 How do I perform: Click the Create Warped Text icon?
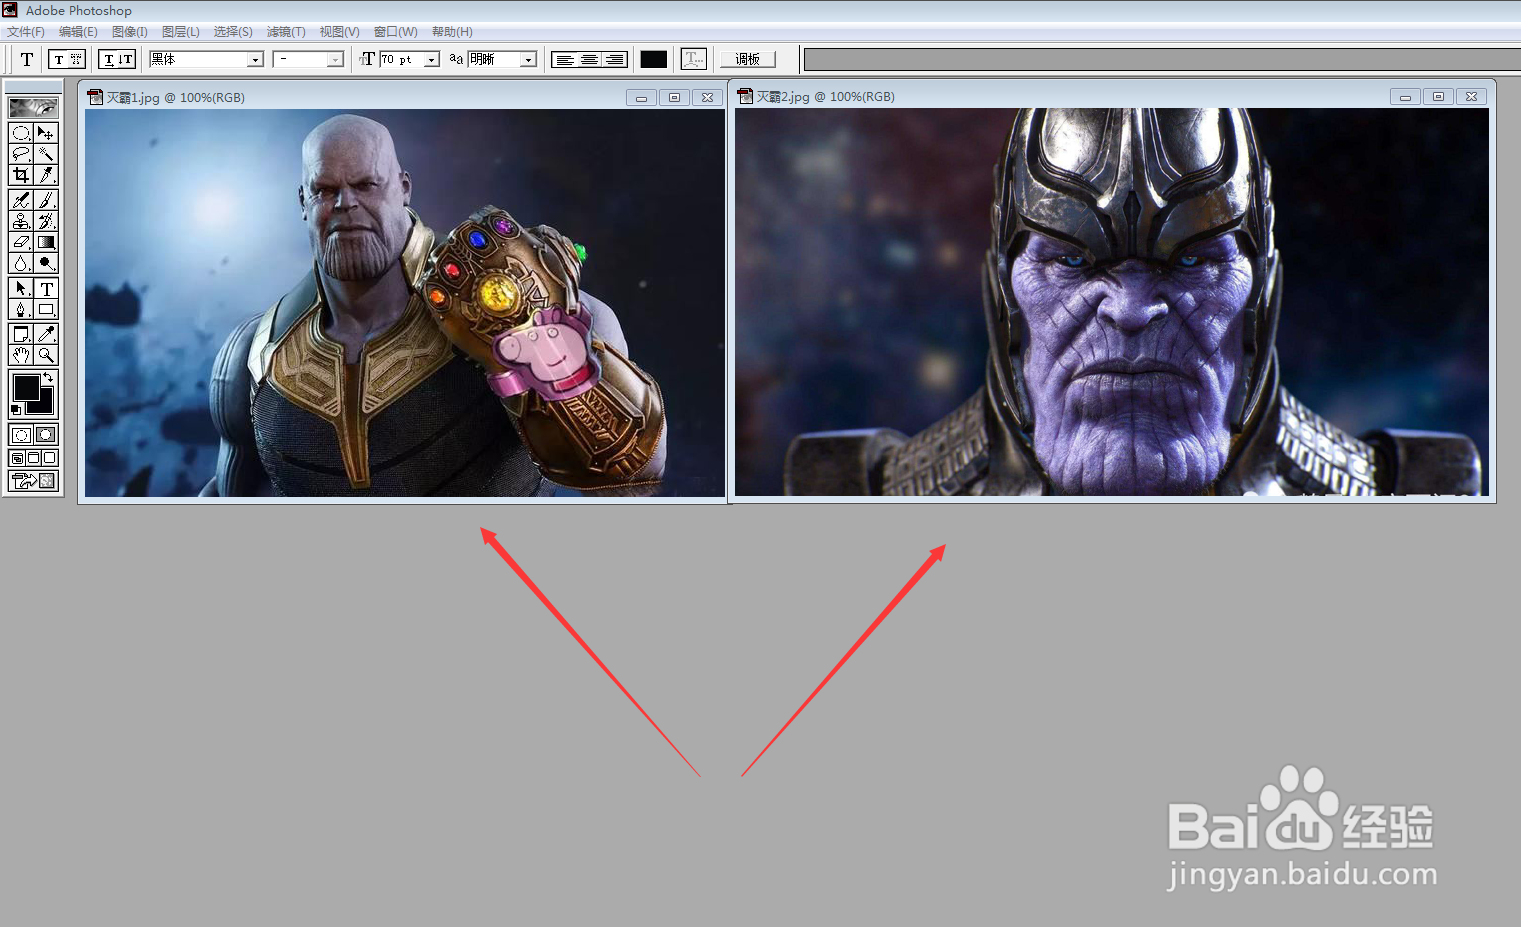(693, 59)
